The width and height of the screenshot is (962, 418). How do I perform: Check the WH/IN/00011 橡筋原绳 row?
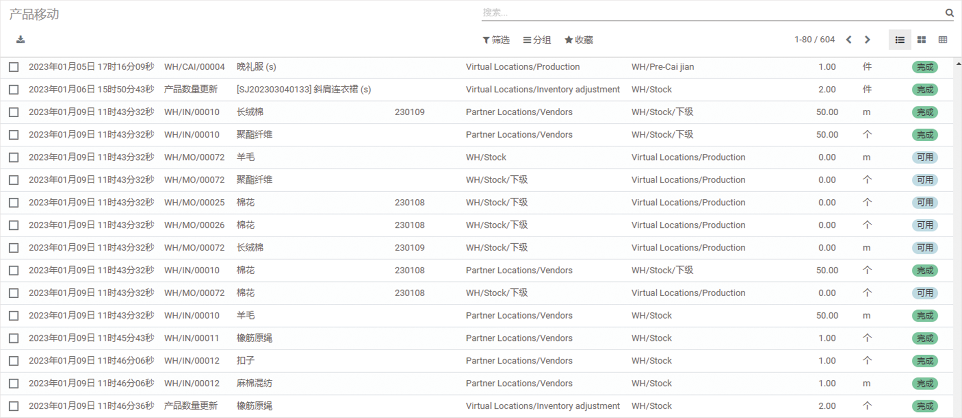click(14, 338)
